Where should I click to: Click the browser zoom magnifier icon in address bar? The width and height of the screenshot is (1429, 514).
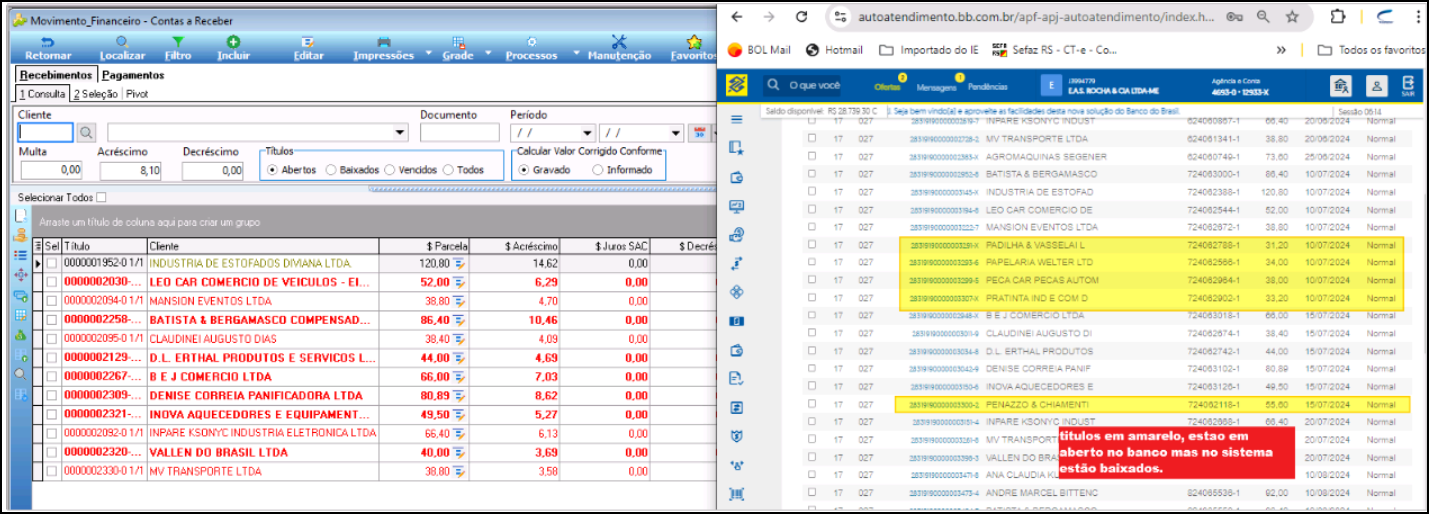[1263, 17]
